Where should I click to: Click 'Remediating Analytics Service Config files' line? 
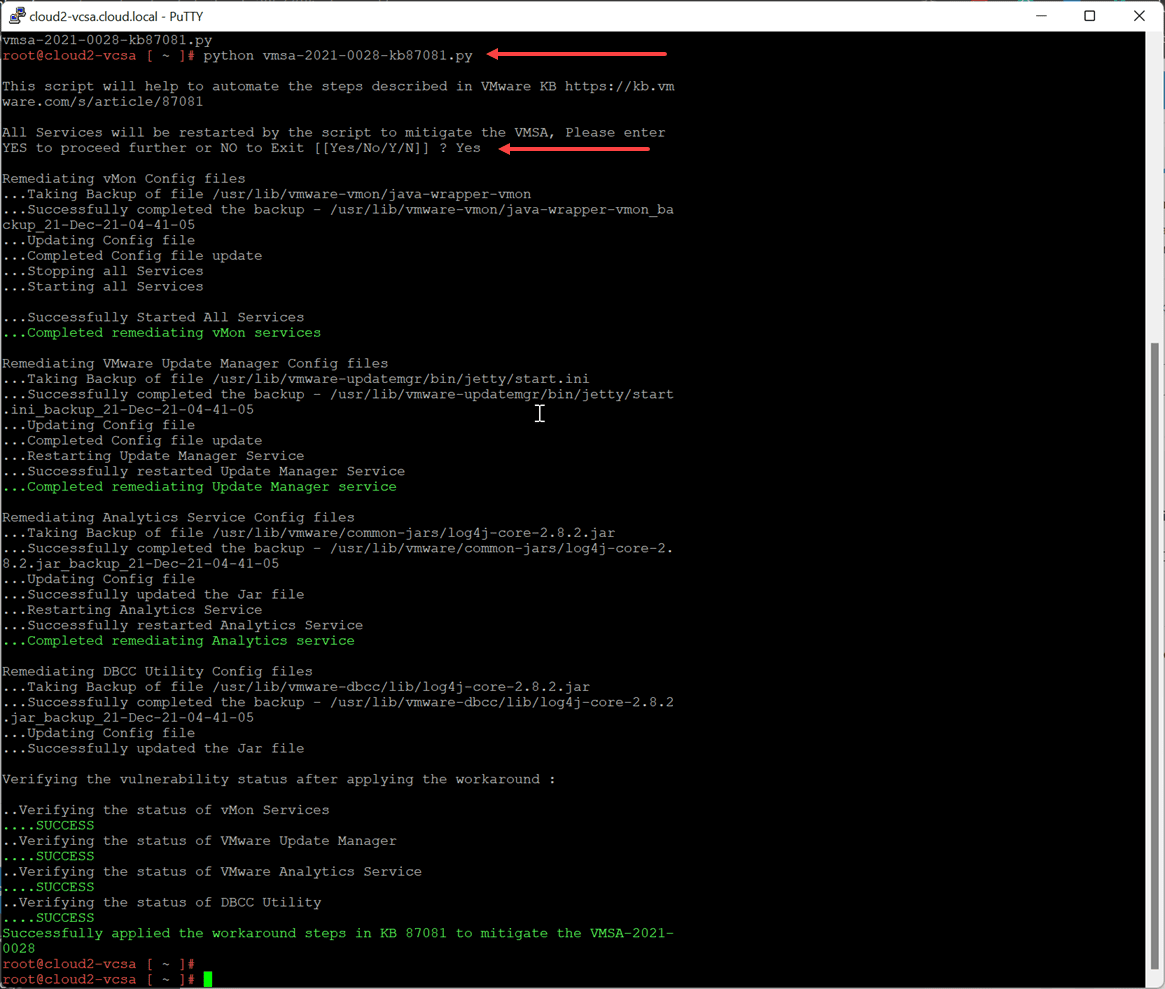pos(178,517)
